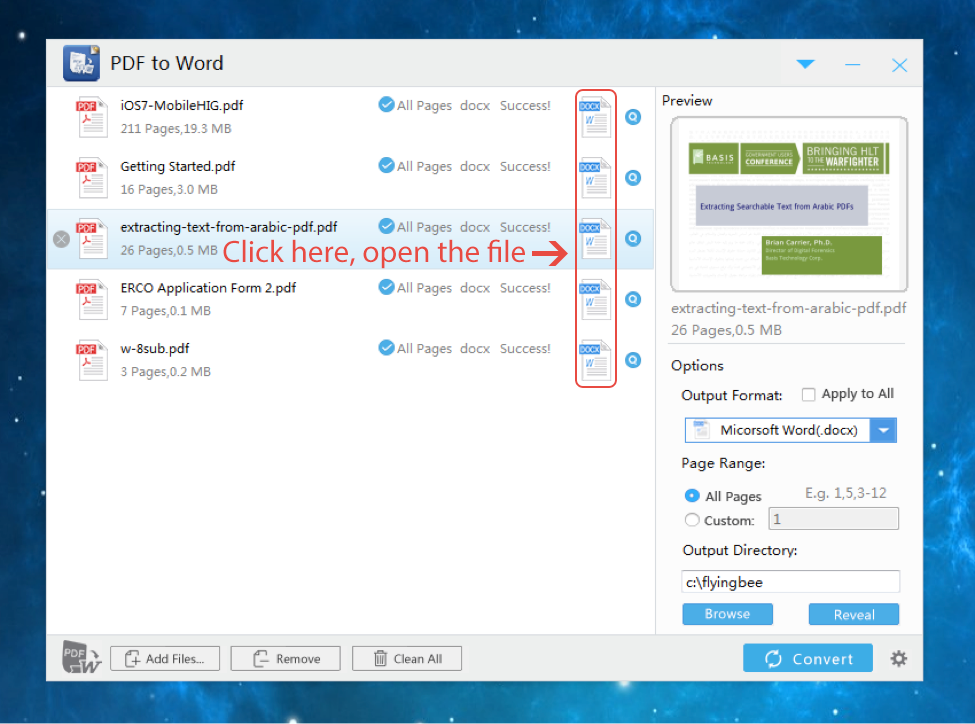
Task: Open docx output of extracting-text-from-arabic-pdf.pdf
Action: [595, 239]
